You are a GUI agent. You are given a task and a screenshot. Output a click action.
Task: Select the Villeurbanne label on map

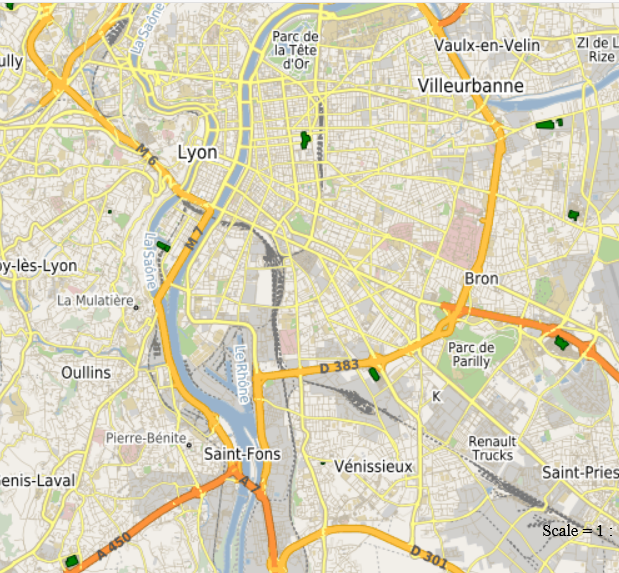(x=471, y=86)
